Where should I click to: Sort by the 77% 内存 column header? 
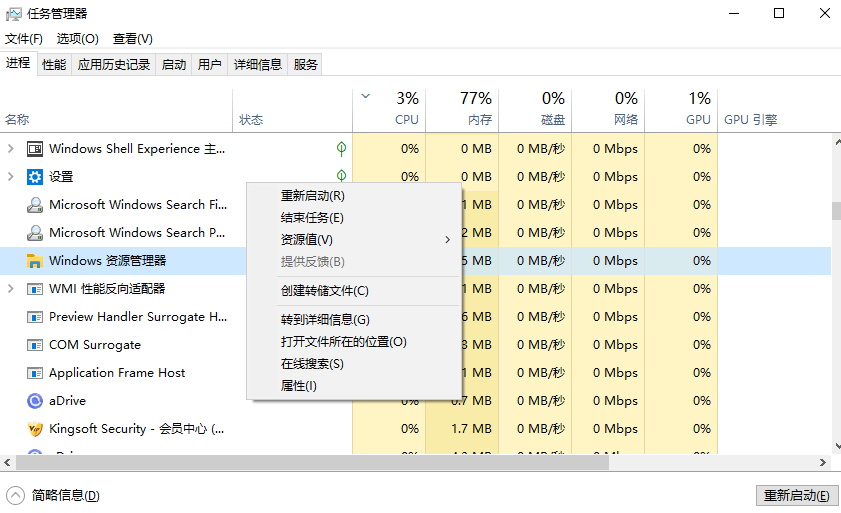462,110
